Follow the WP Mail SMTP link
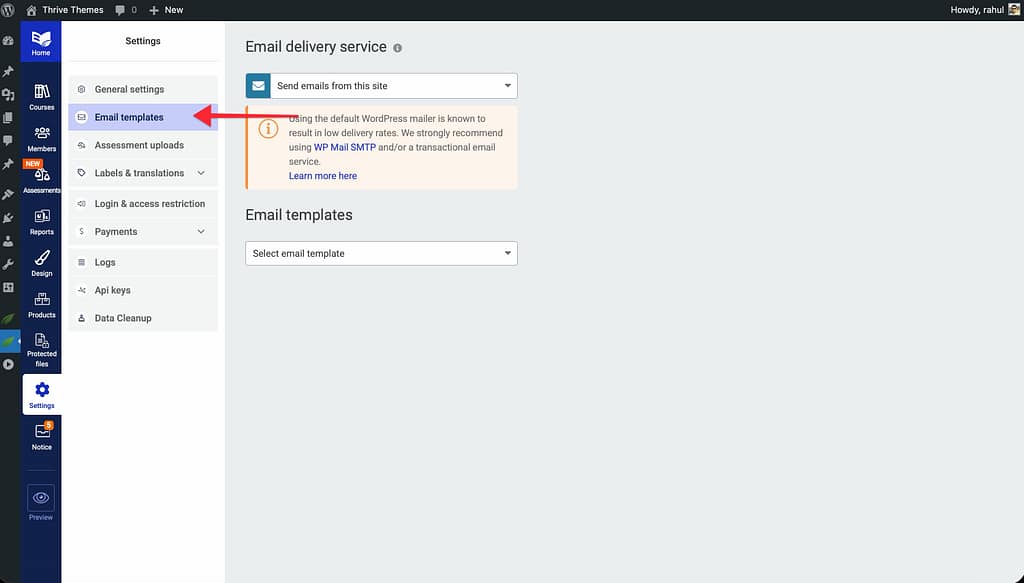The image size is (1024, 583). tap(344, 147)
